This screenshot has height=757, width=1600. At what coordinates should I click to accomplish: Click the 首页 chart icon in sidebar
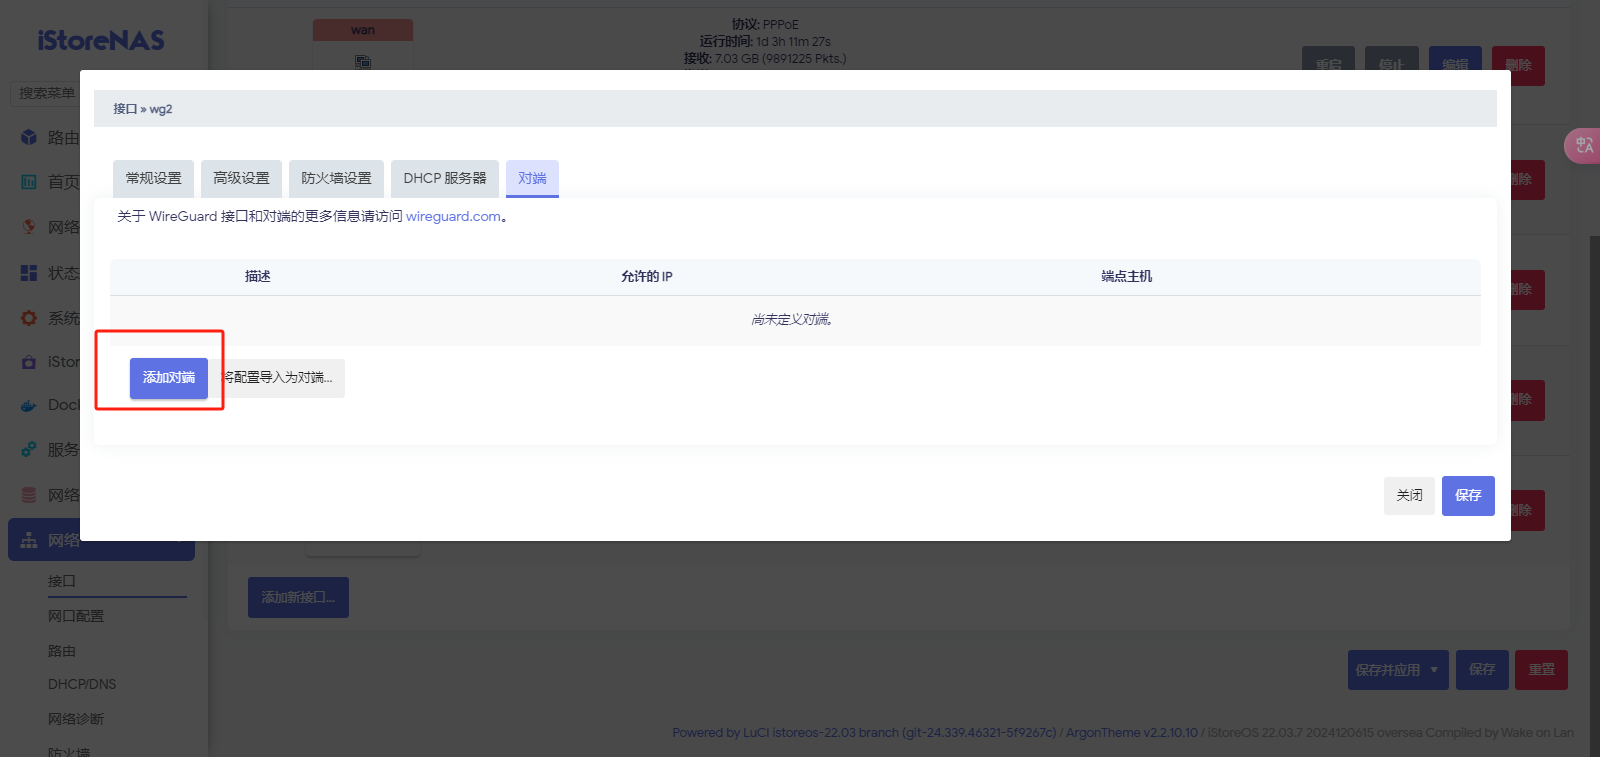point(29,182)
